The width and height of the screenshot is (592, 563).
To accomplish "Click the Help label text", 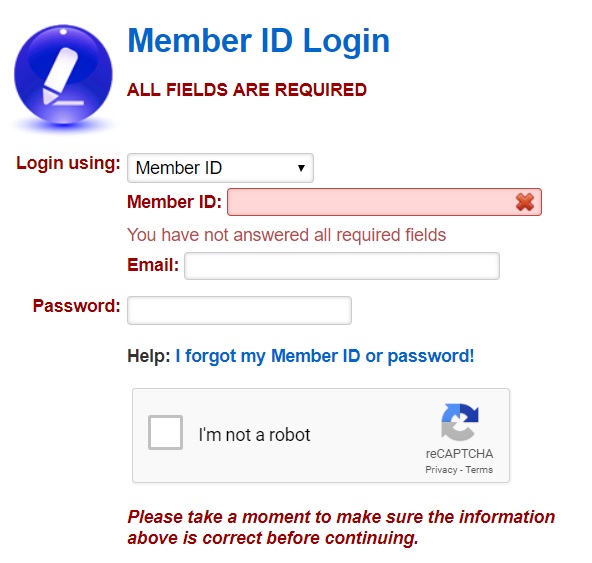I will [149, 356].
